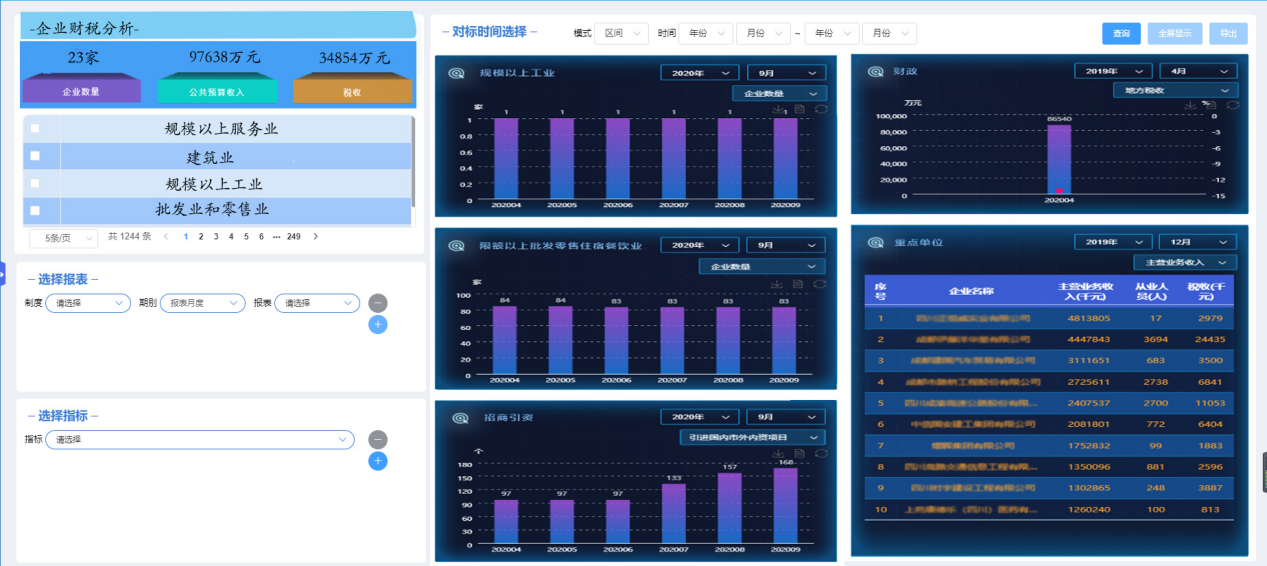The height and width of the screenshot is (566, 1267).
Task: Click refresh icon in 限额以上批发零售住宿餐饮 chart
Action: [821, 284]
